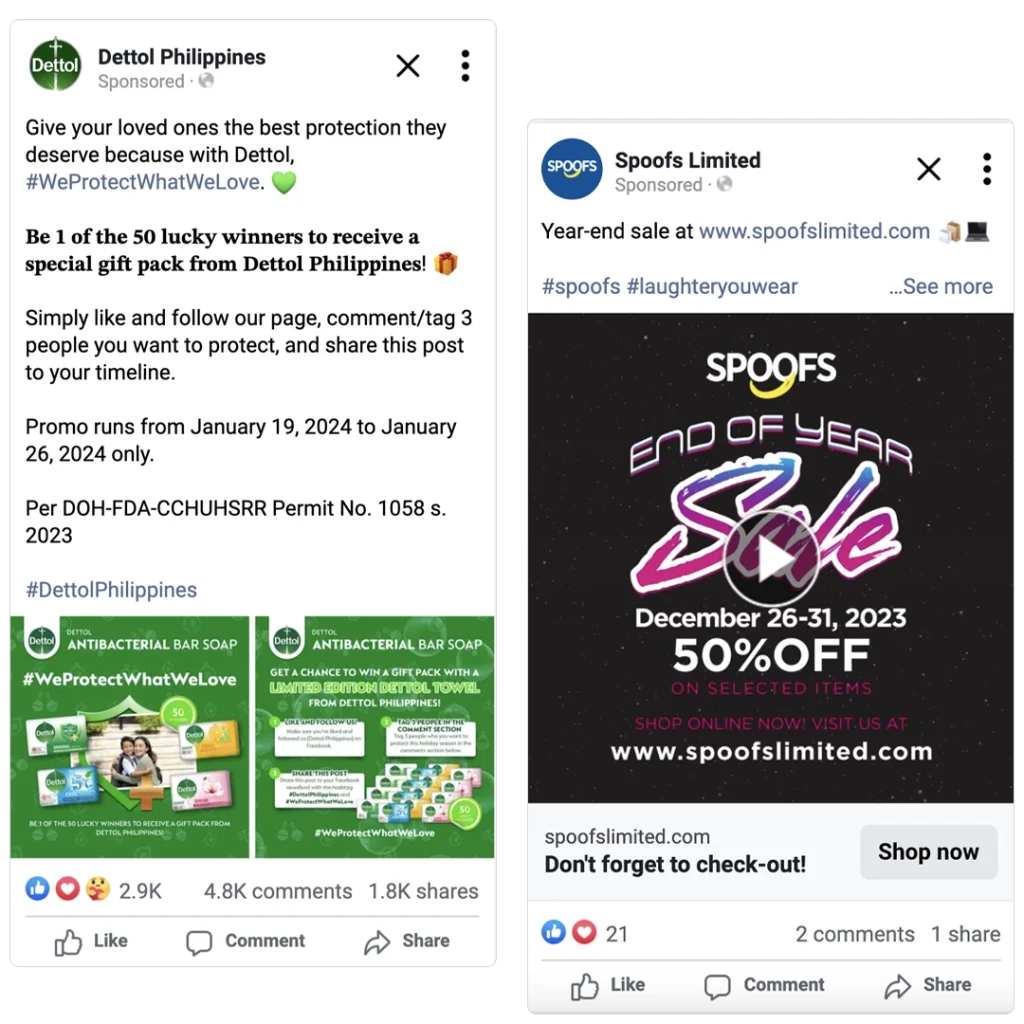Follow the www.spoofslimited.com link in caption
Screen dimensions: 1024x1024
tap(814, 231)
